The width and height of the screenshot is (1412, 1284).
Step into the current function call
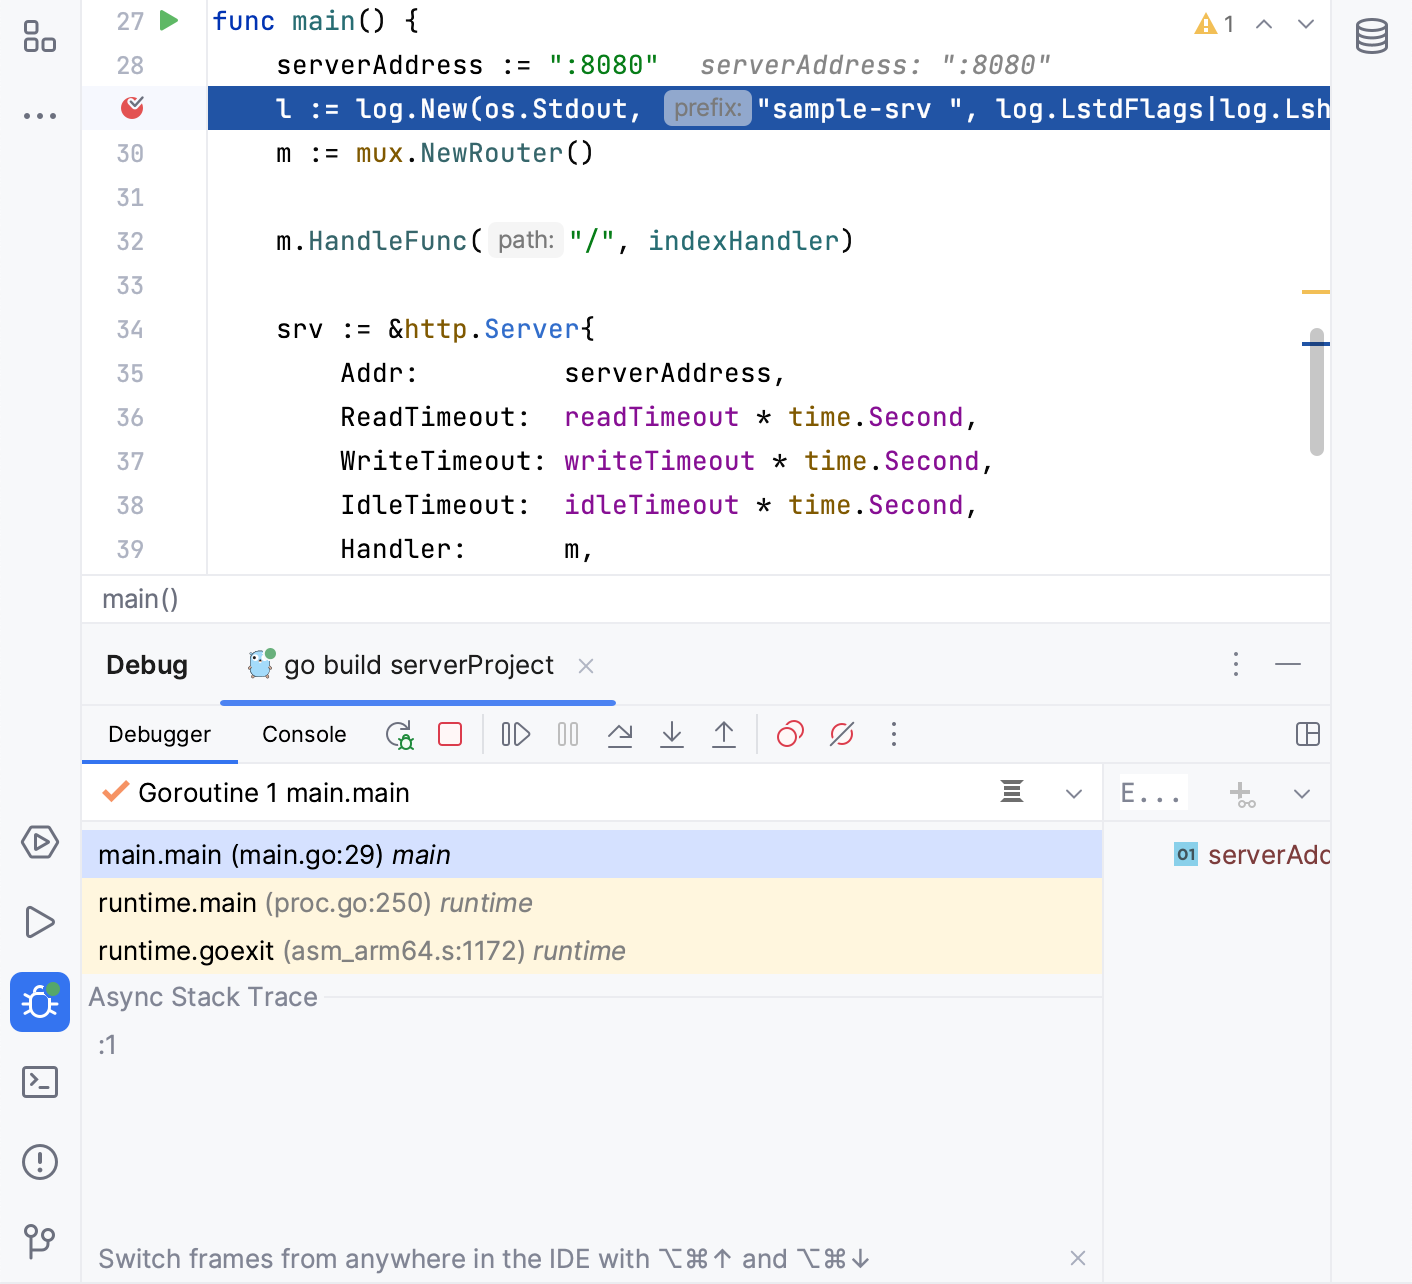(x=671, y=734)
